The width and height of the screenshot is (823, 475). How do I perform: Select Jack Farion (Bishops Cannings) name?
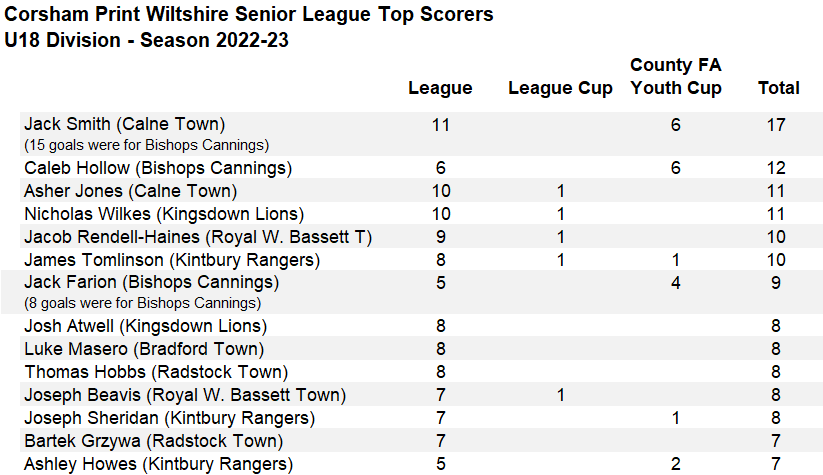click(x=151, y=283)
